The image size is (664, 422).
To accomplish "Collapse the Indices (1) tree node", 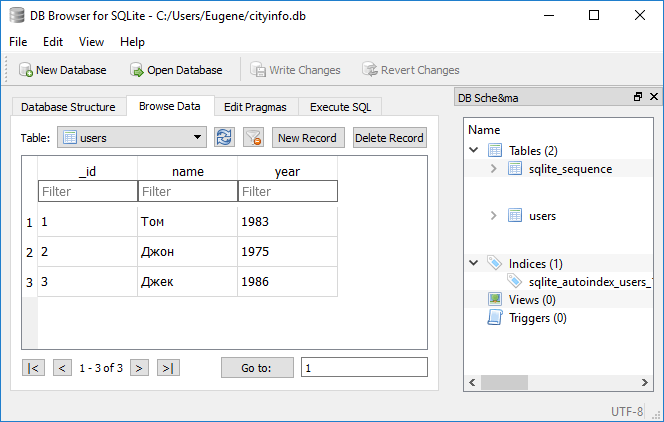I will (474, 264).
